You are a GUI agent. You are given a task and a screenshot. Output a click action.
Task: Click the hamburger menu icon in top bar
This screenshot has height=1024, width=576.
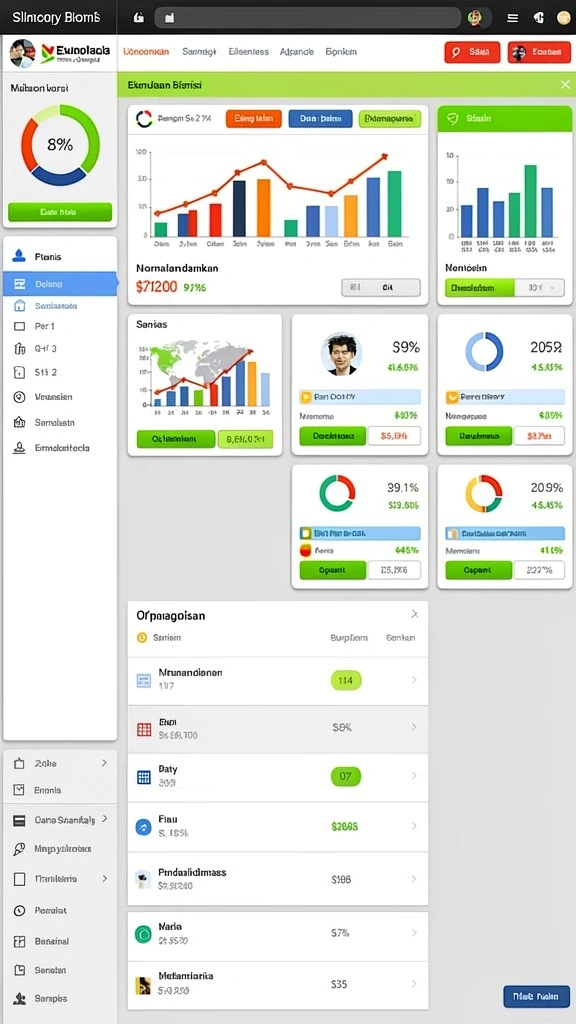pos(513,18)
